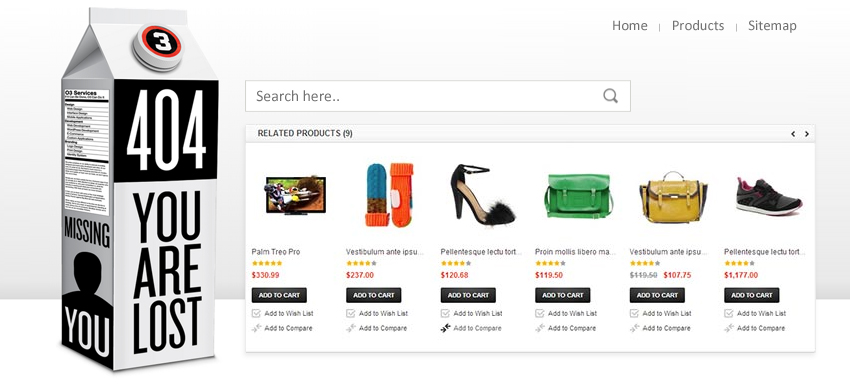The image size is (850, 384).
Task: Show next related products with right arrow
Action: coord(807,133)
